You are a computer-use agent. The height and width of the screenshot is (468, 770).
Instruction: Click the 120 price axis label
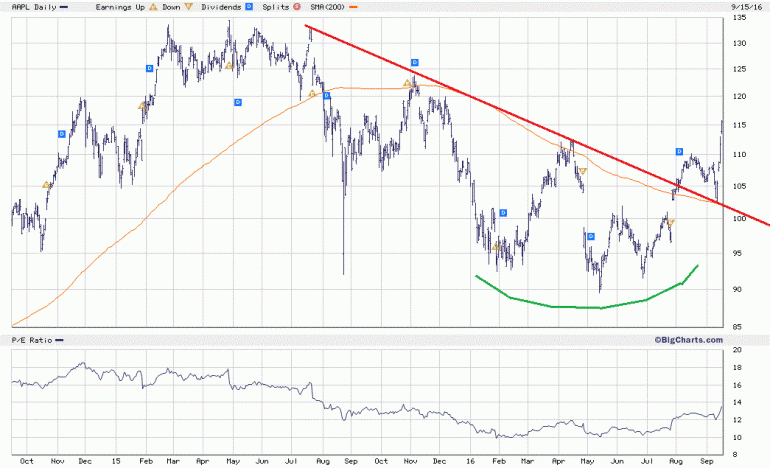(x=739, y=96)
